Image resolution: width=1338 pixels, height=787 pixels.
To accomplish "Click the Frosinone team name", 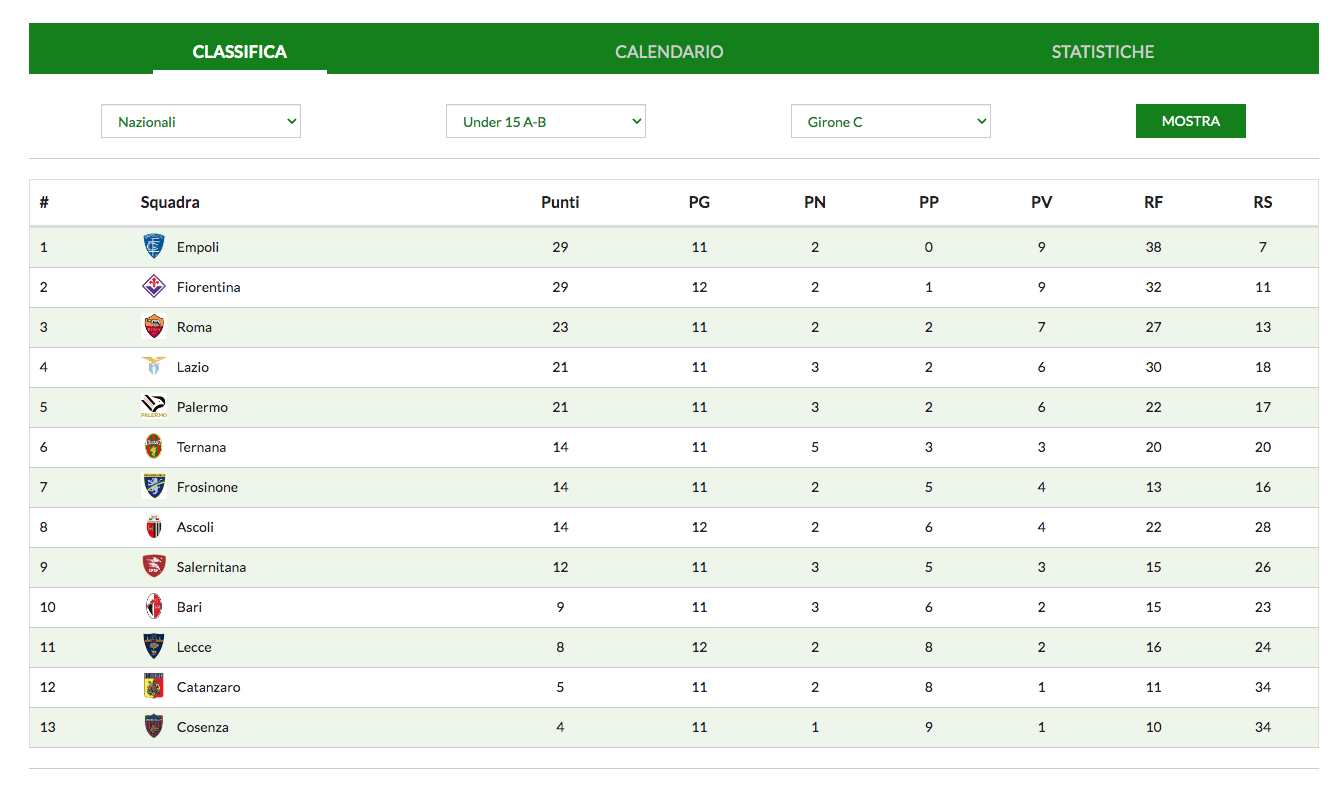I will click(x=207, y=487).
